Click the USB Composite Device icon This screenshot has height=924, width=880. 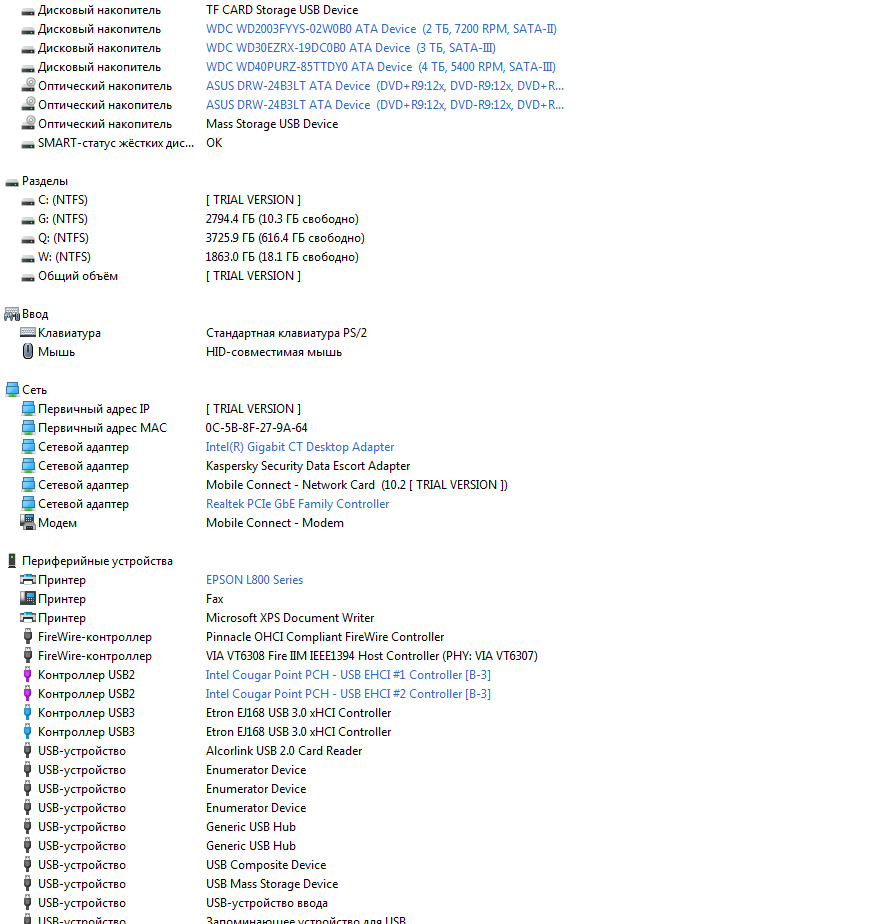[x=28, y=864]
